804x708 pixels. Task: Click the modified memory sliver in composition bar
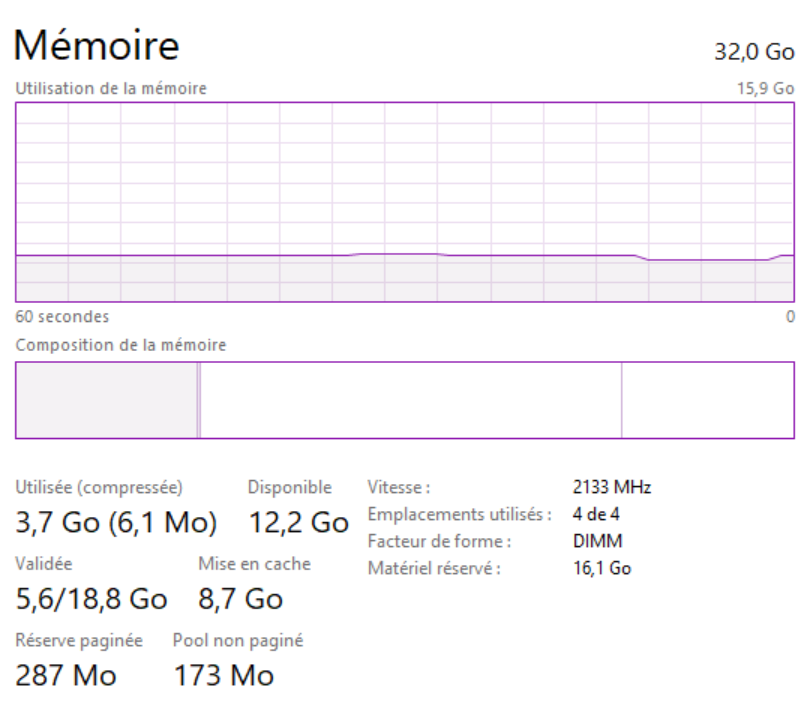(x=199, y=400)
